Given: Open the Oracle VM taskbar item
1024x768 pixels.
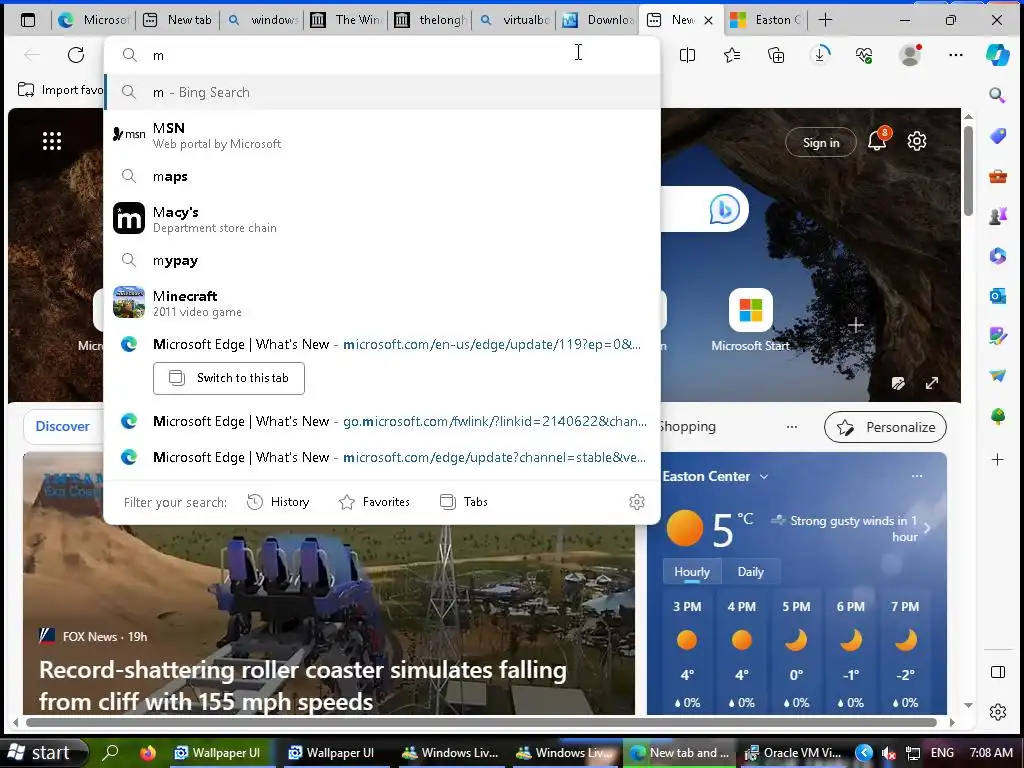Looking at the screenshot, I should [x=793, y=753].
